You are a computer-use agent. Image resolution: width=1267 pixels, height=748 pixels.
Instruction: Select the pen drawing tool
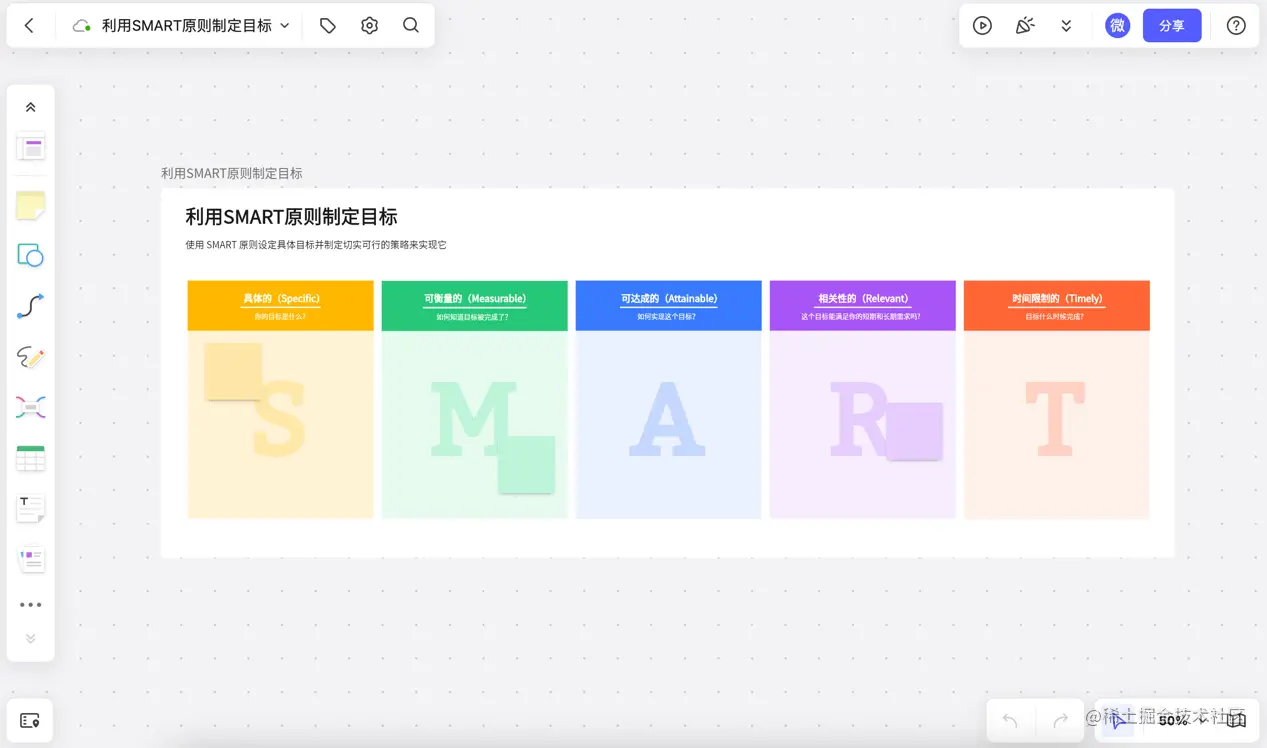31,357
